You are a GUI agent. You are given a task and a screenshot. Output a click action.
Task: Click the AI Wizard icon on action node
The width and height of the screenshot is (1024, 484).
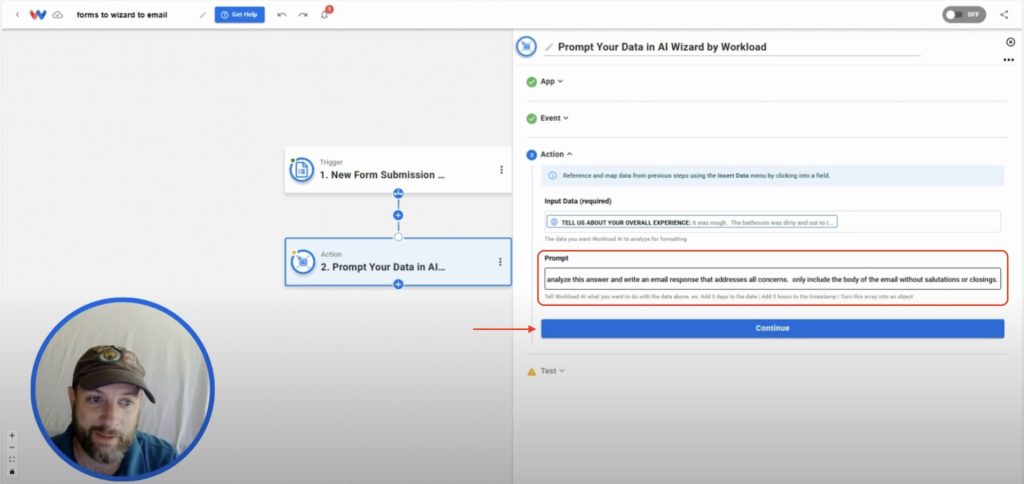(x=302, y=262)
